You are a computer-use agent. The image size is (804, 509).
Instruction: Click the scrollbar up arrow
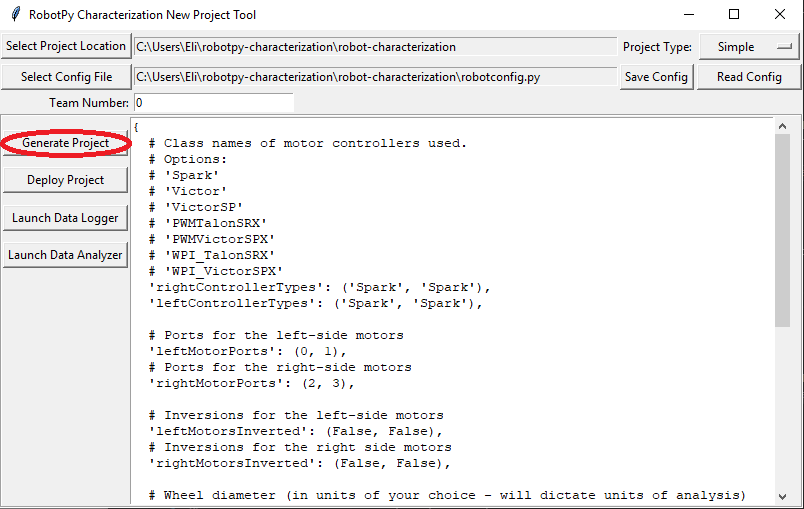click(782, 126)
